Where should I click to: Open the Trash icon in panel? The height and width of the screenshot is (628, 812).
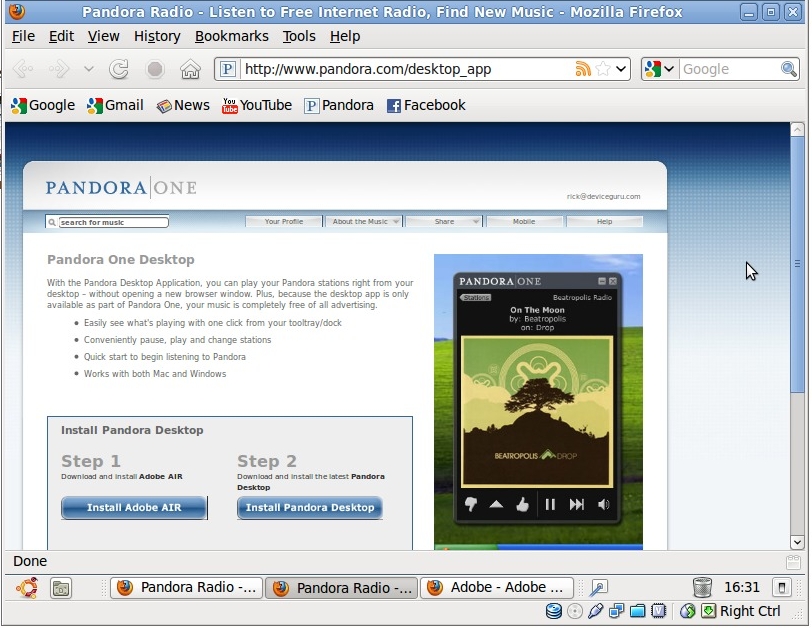702,588
